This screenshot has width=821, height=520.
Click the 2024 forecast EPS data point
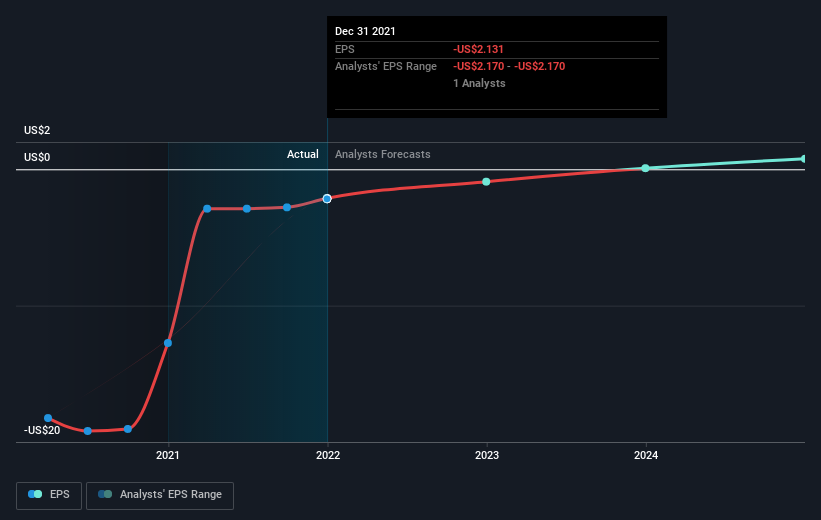click(x=646, y=168)
